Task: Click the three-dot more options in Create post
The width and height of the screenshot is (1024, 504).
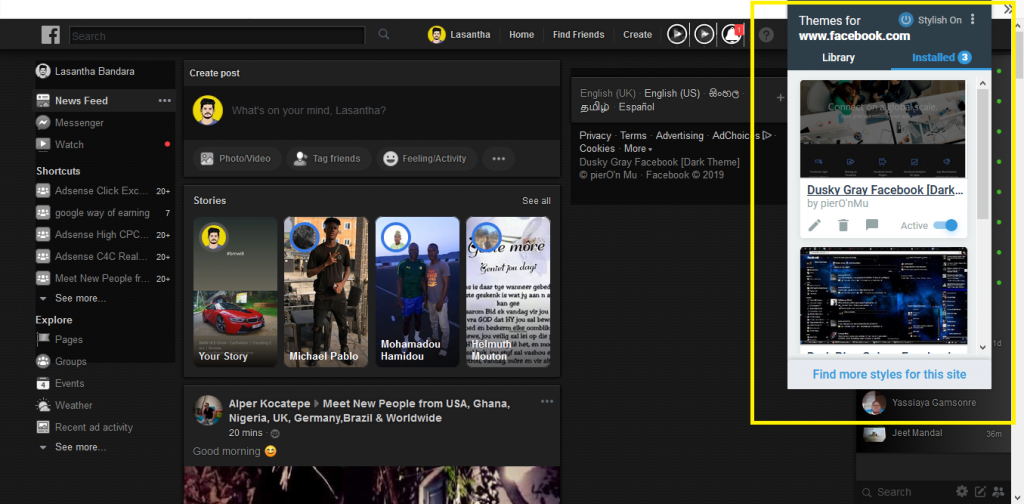Action: click(498, 159)
